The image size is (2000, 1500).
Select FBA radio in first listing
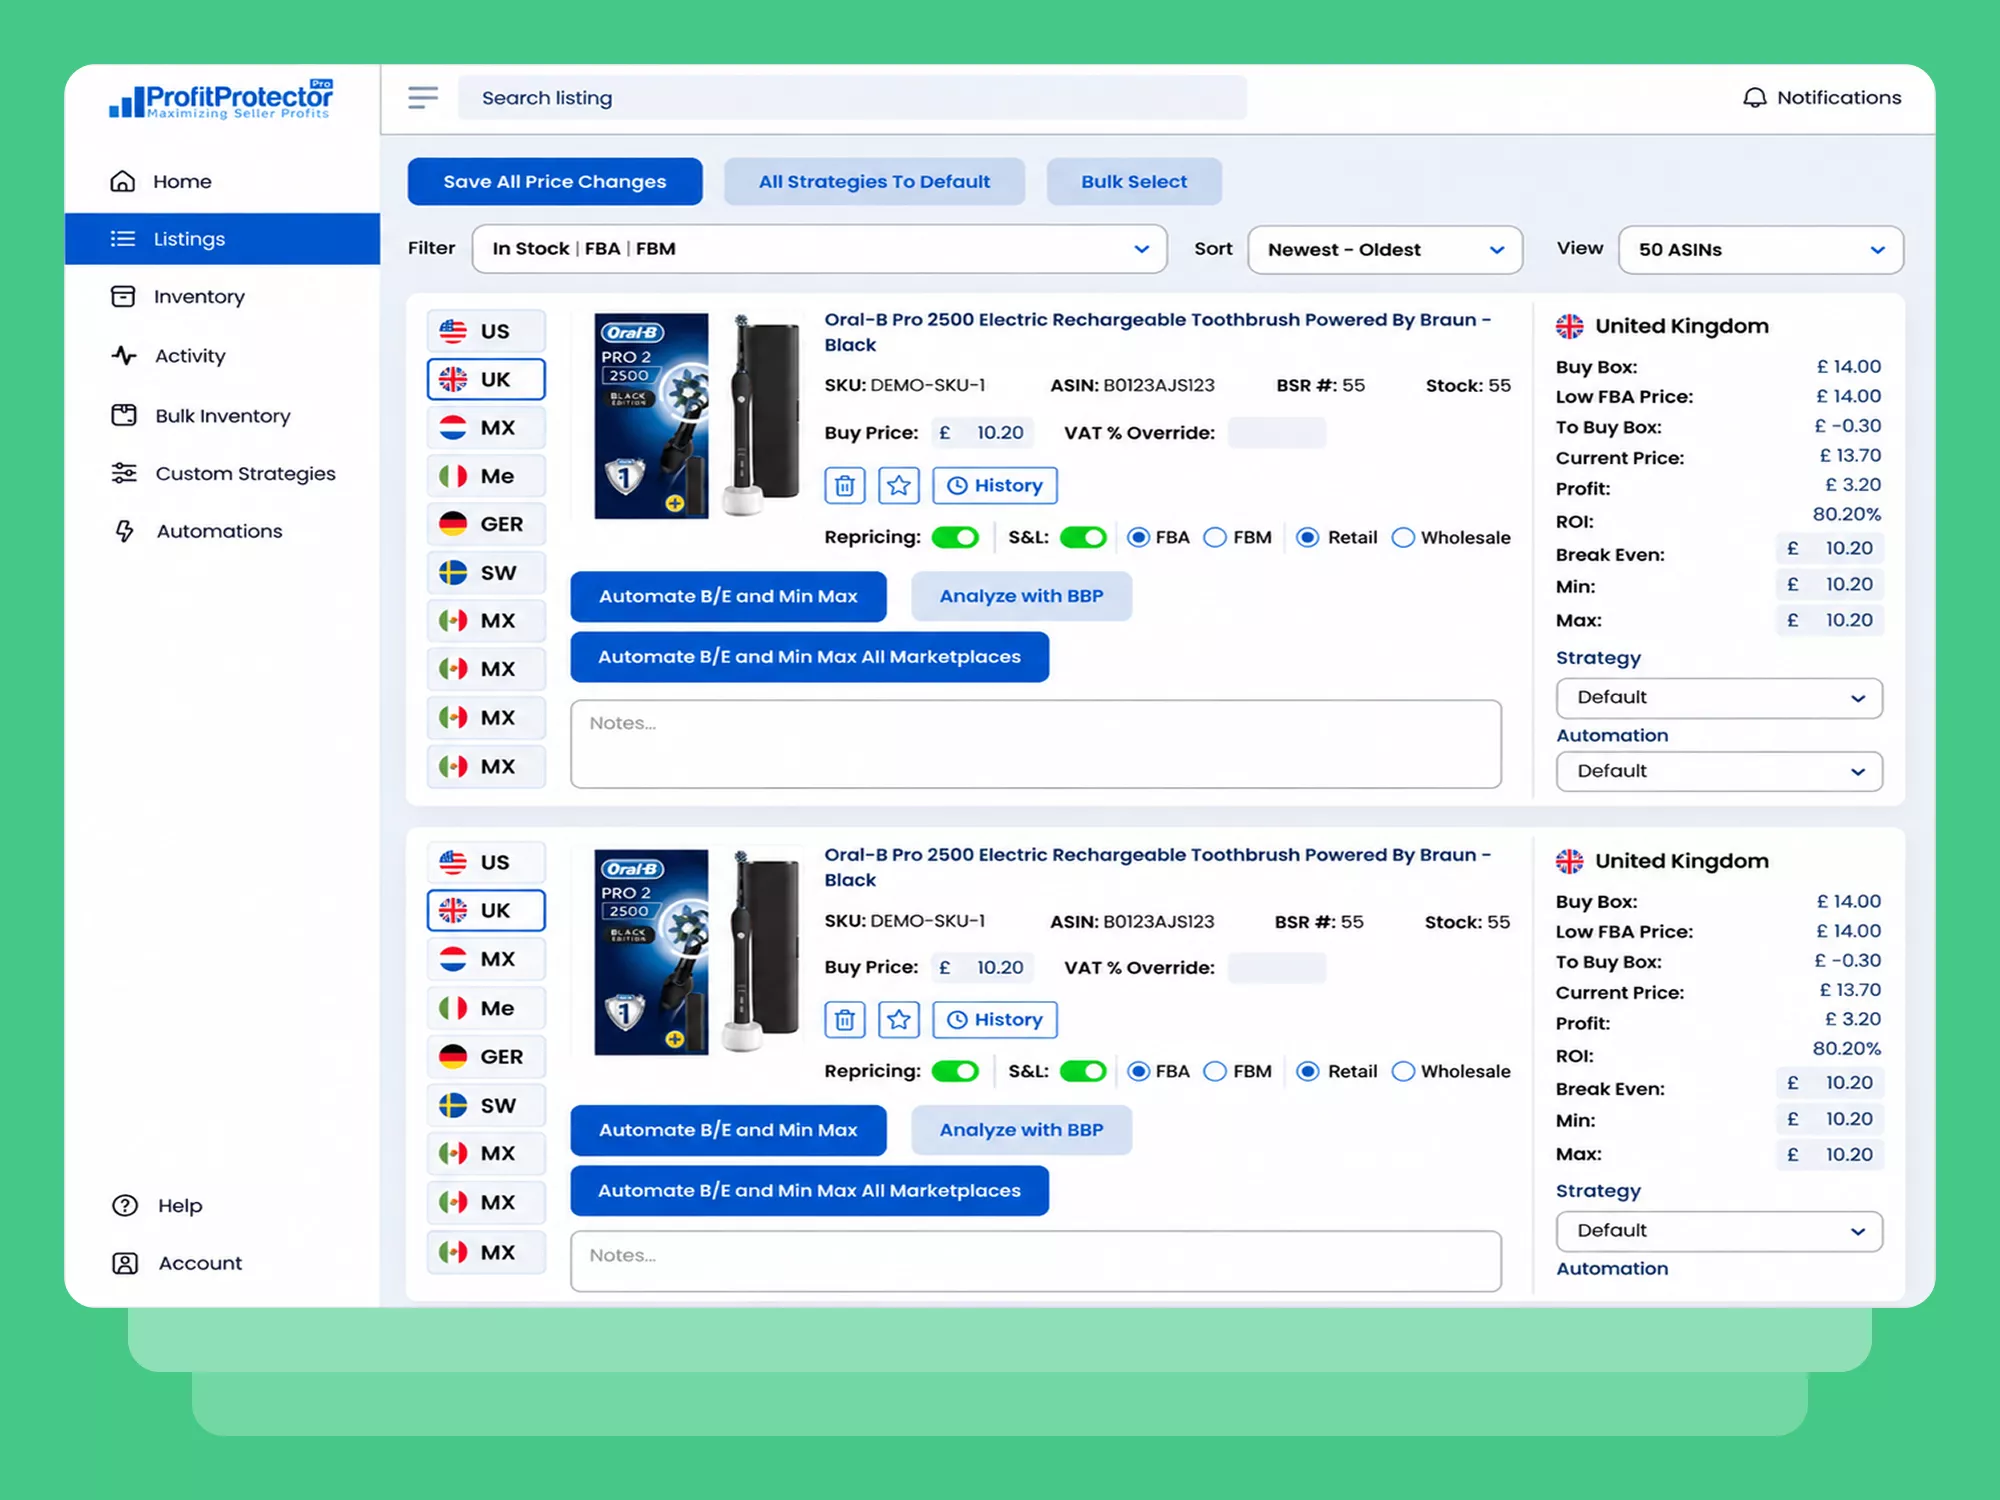coord(1138,537)
